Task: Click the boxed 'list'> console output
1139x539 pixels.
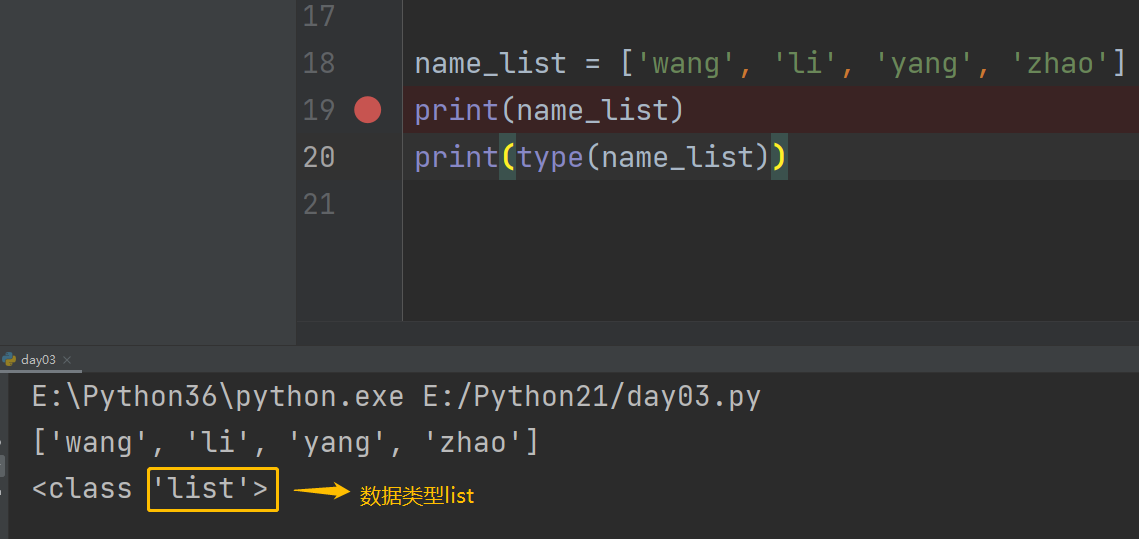Action: [x=212, y=489]
